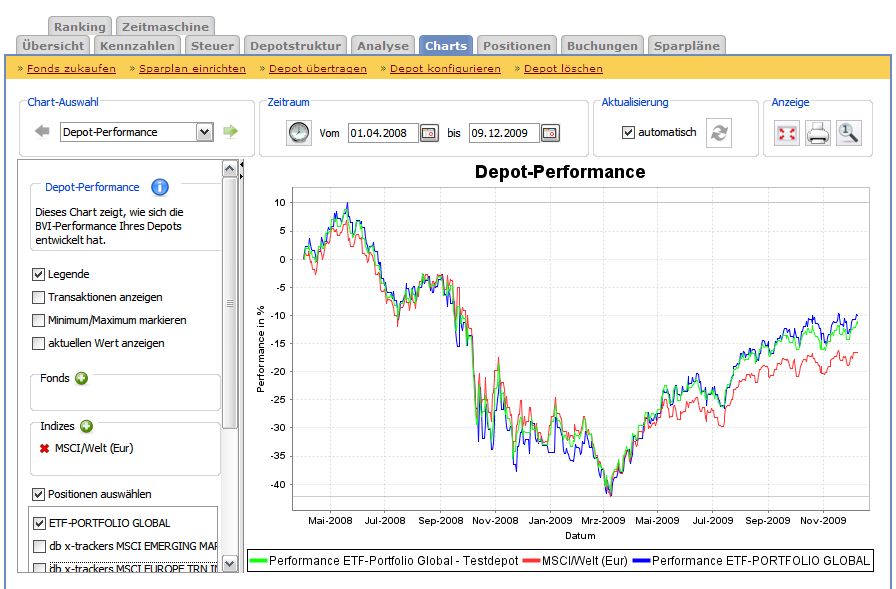Remove MSCI/Welt (Eur) index with red X
The height and width of the screenshot is (589, 896).
44,448
